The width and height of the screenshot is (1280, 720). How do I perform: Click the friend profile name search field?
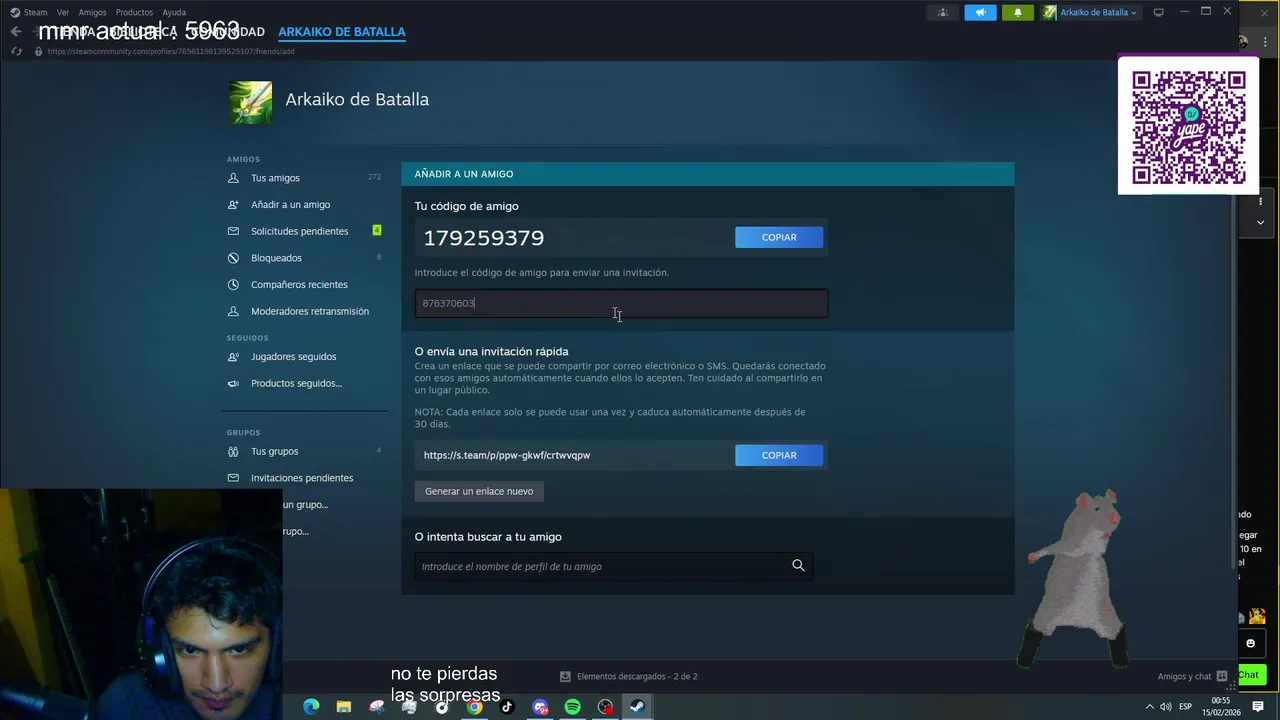pos(600,566)
